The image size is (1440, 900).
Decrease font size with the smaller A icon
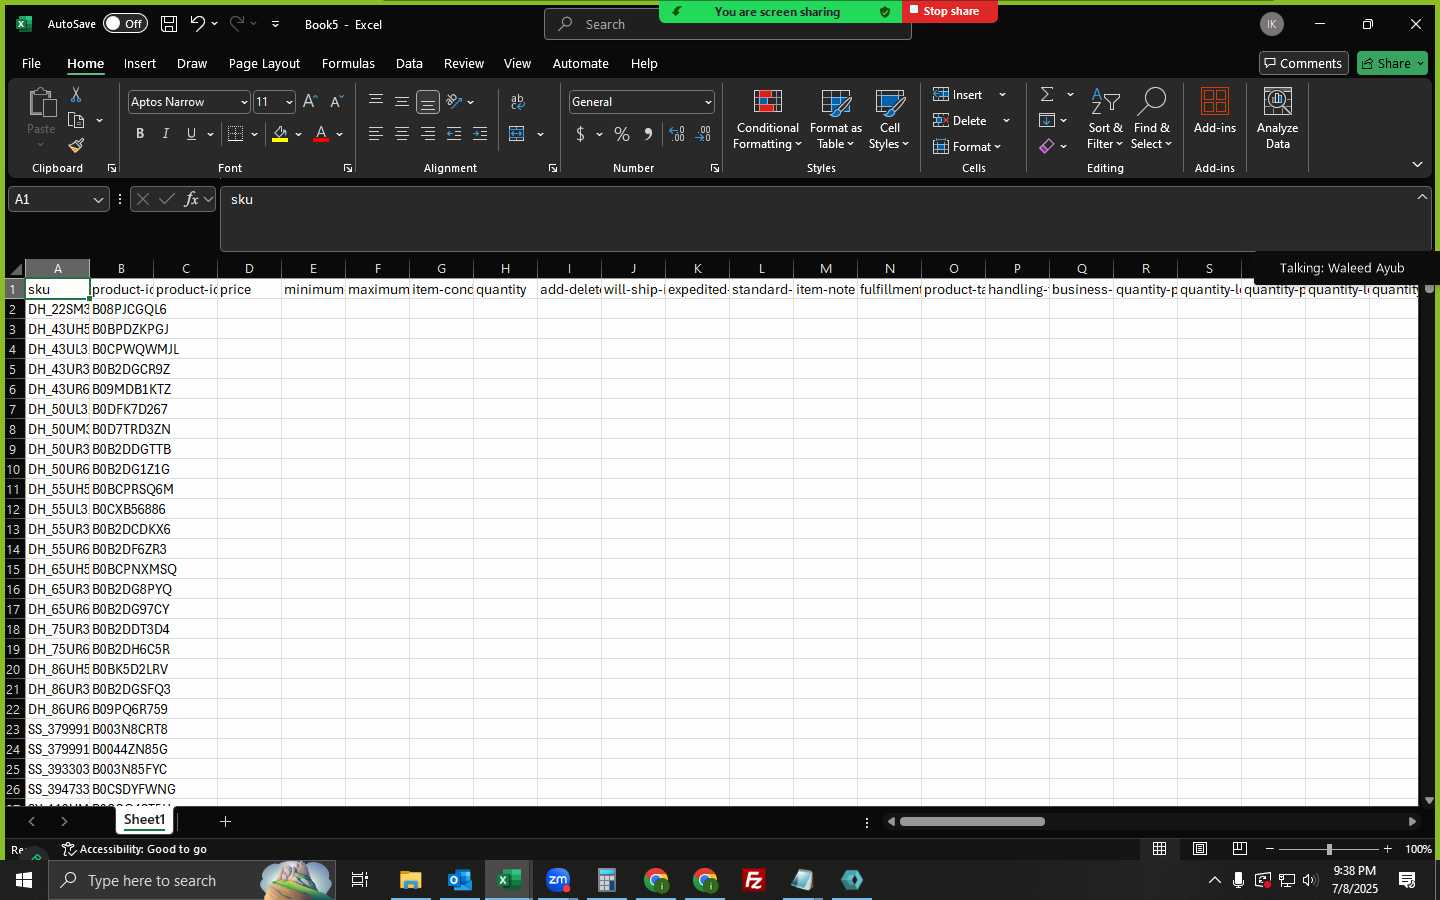coord(336,102)
